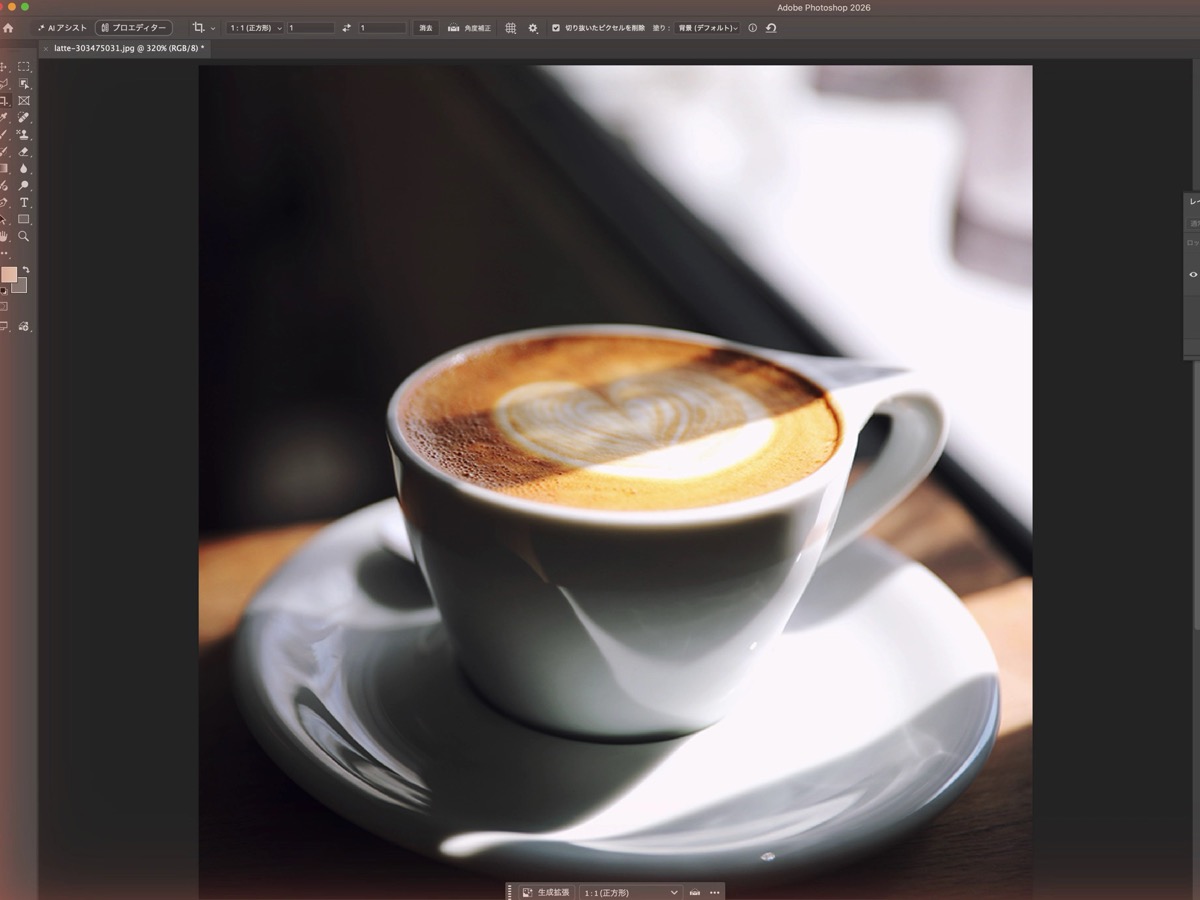Screen dimensions: 1200x900
Task: Select the Eraser tool
Action: [x=24, y=151]
